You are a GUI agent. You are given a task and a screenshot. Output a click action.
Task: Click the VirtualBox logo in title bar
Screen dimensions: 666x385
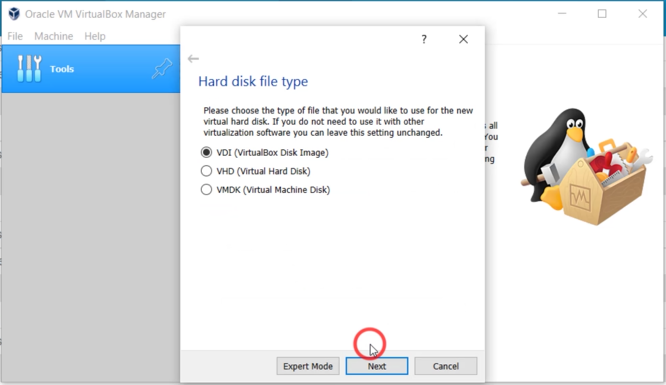(x=14, y=14)
